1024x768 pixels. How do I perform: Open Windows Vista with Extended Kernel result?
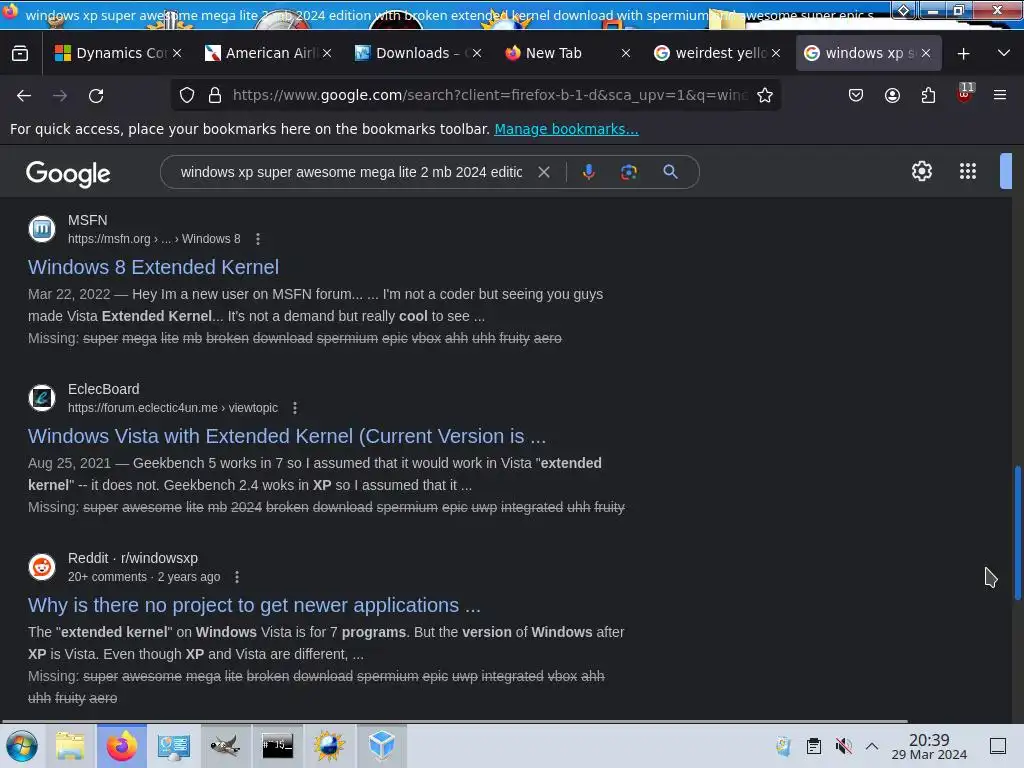pos(287,436)
